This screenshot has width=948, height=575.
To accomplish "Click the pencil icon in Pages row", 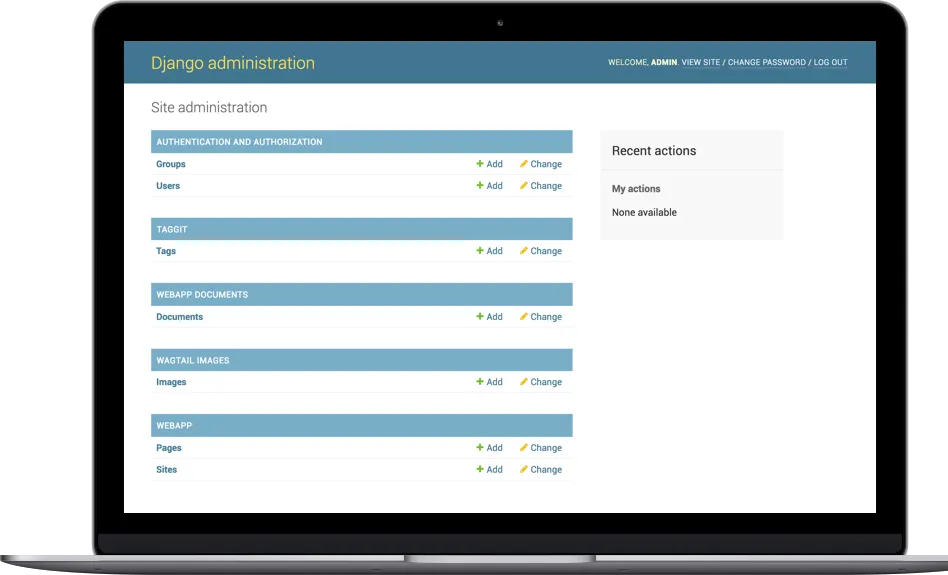I will click(x=523, y=448).
